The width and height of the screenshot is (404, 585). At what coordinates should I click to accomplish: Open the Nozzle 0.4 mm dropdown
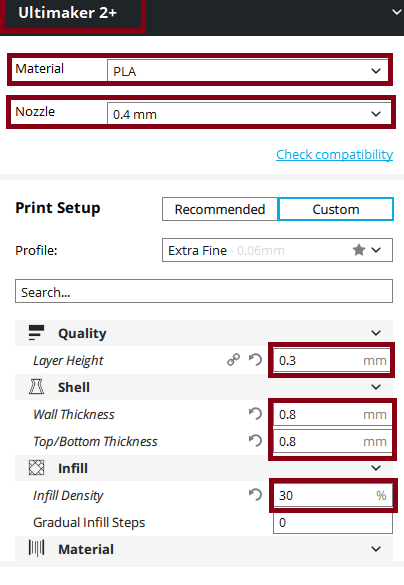(248, 113)
